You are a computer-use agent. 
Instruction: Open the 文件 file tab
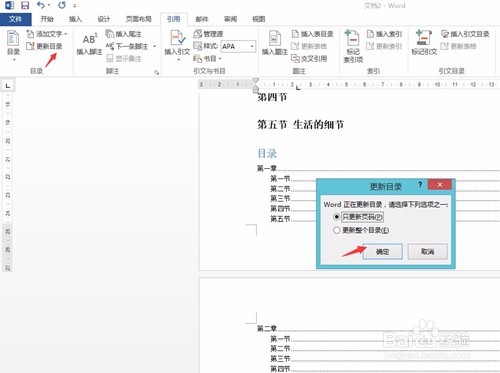coord(15,19)
